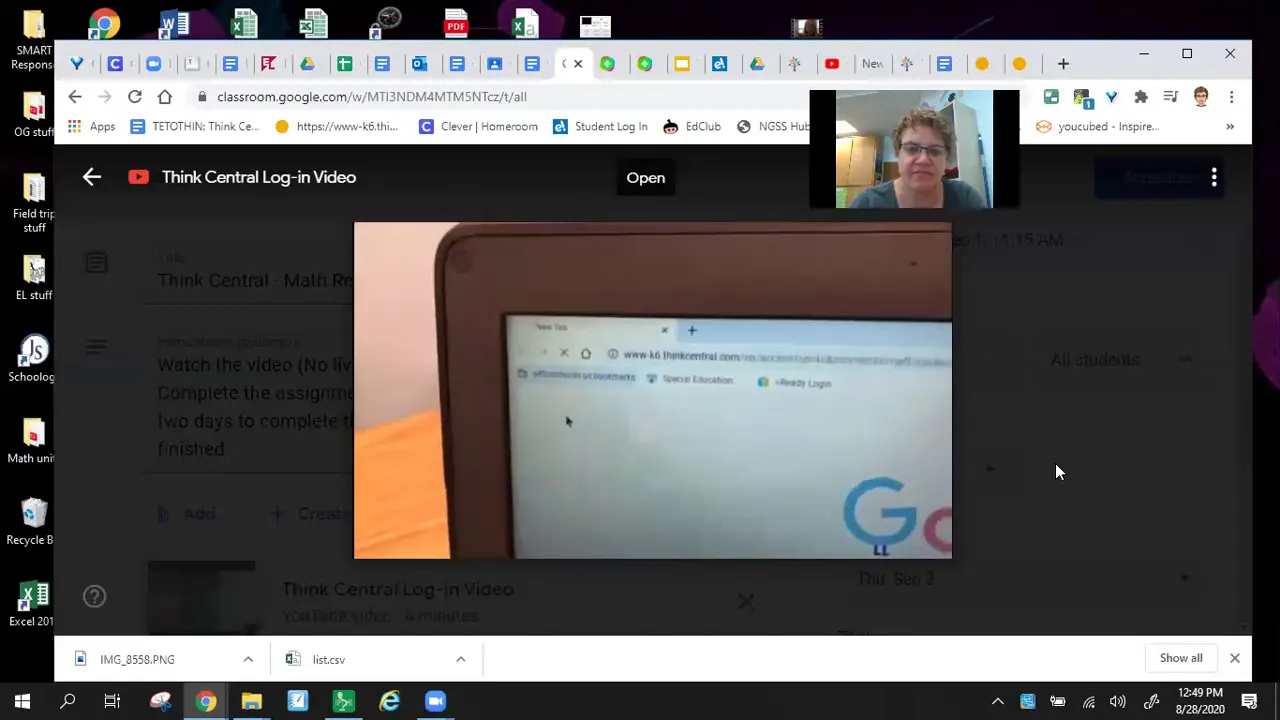Open the Recycle Bin desktop icon
This screenshot has width=1280, height=720.
(x=32, y=522)
